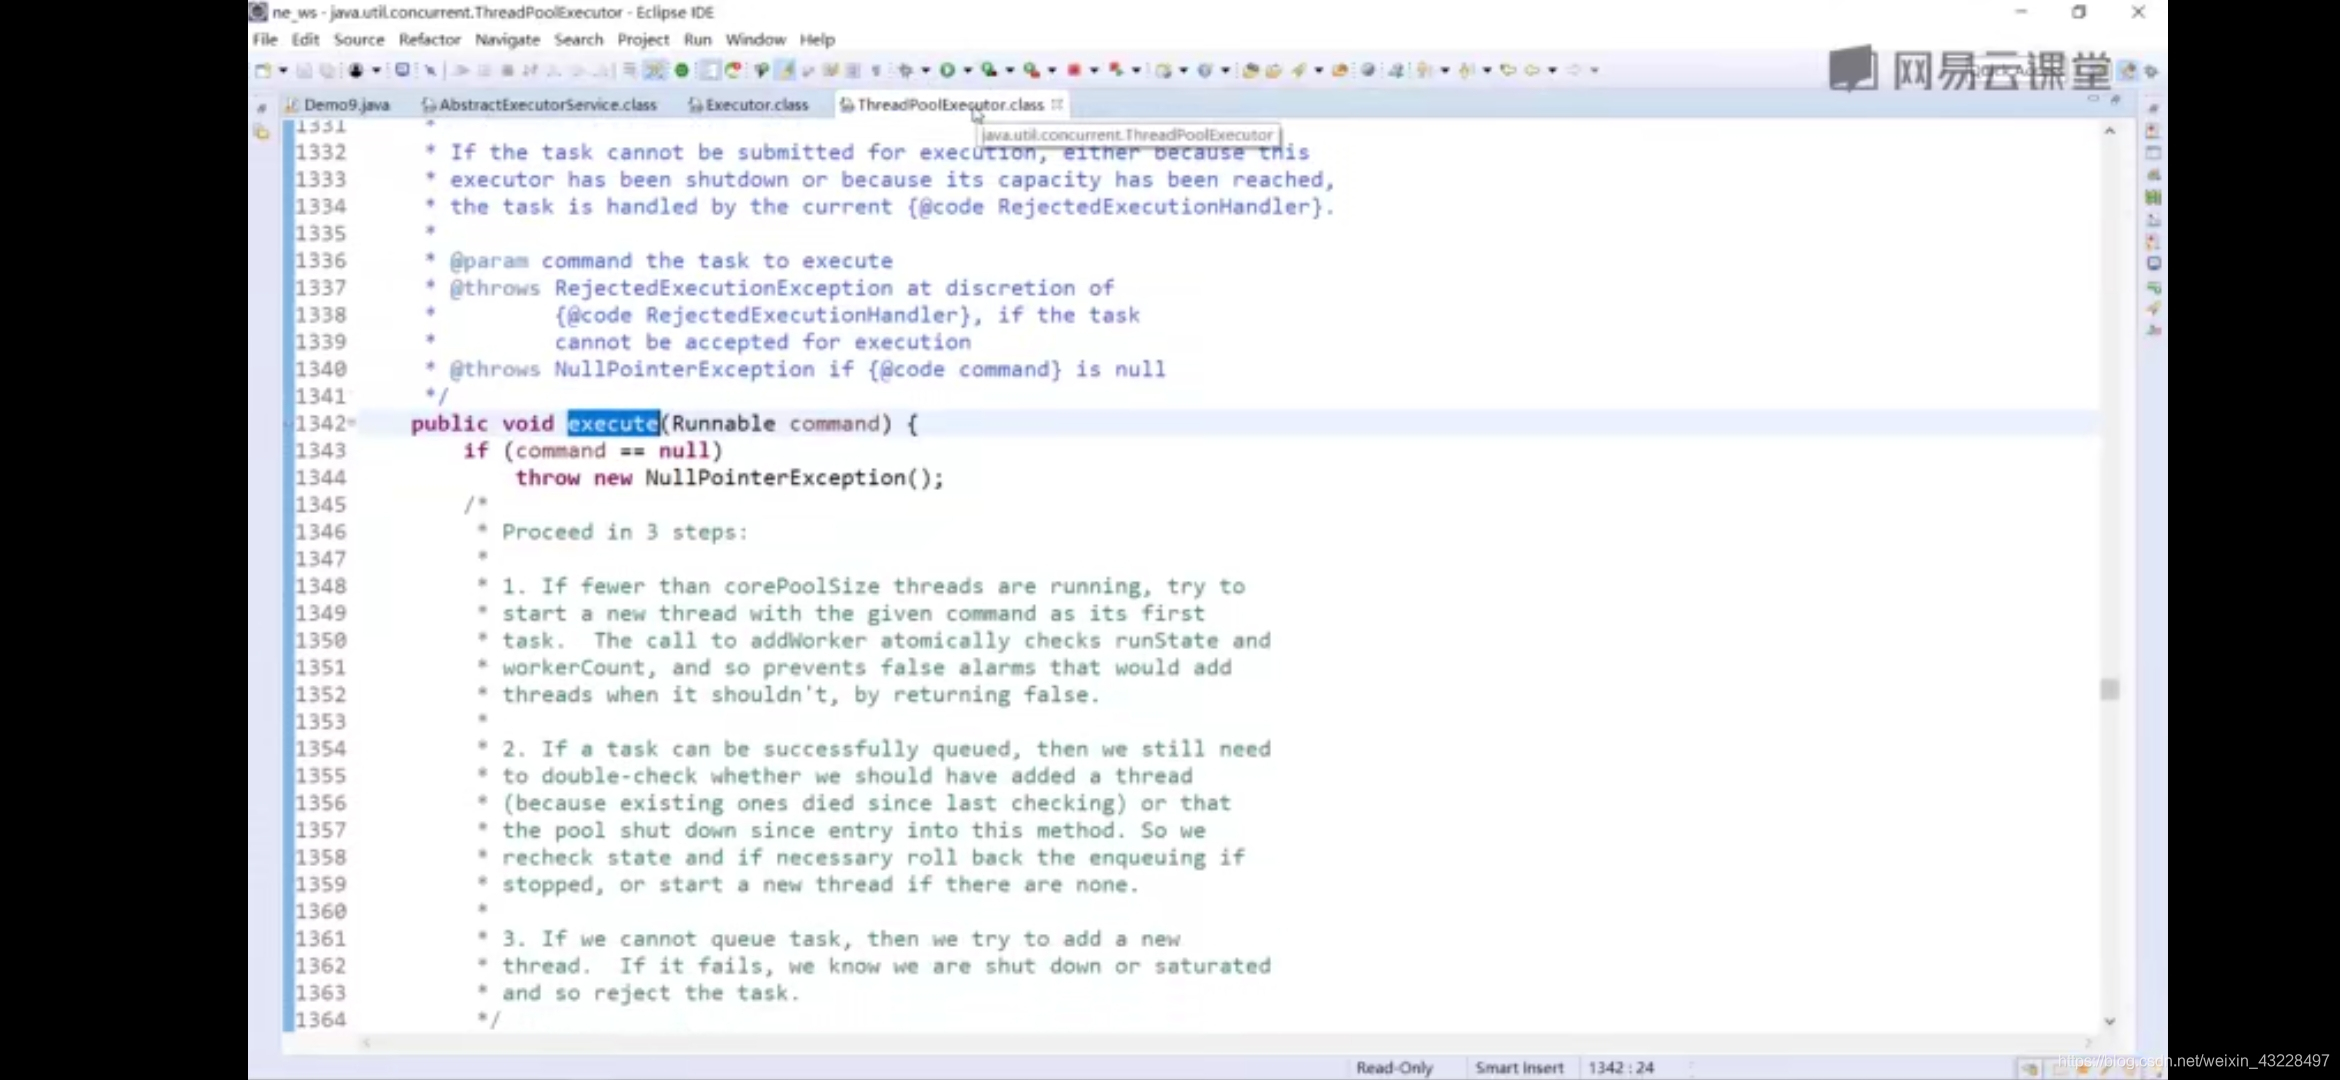This screenshot has width=2340, height=1080.
Task: Open the Source menu
Action: [x=359, y=39]
